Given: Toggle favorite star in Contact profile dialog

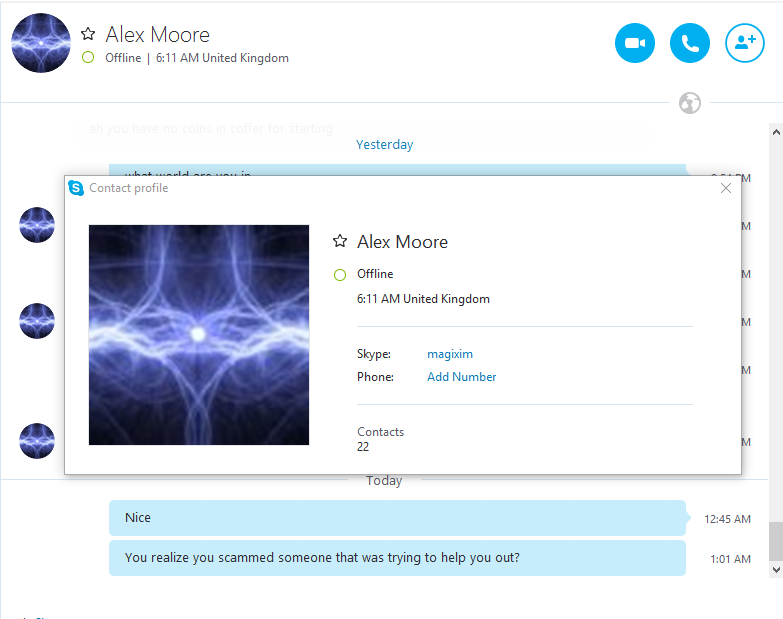Looking at the screenshot, I should click(x=340, y=241).
